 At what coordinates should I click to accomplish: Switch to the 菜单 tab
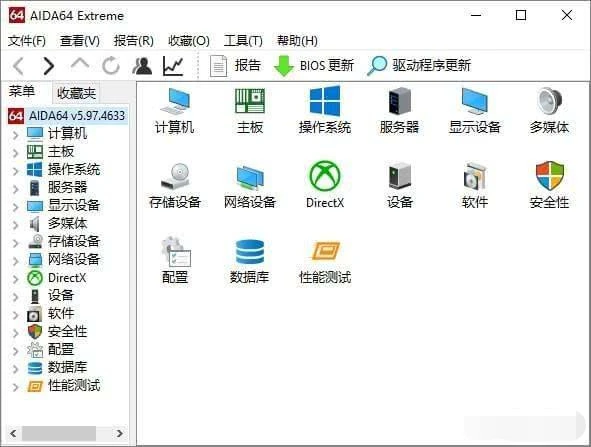point(22,91)
